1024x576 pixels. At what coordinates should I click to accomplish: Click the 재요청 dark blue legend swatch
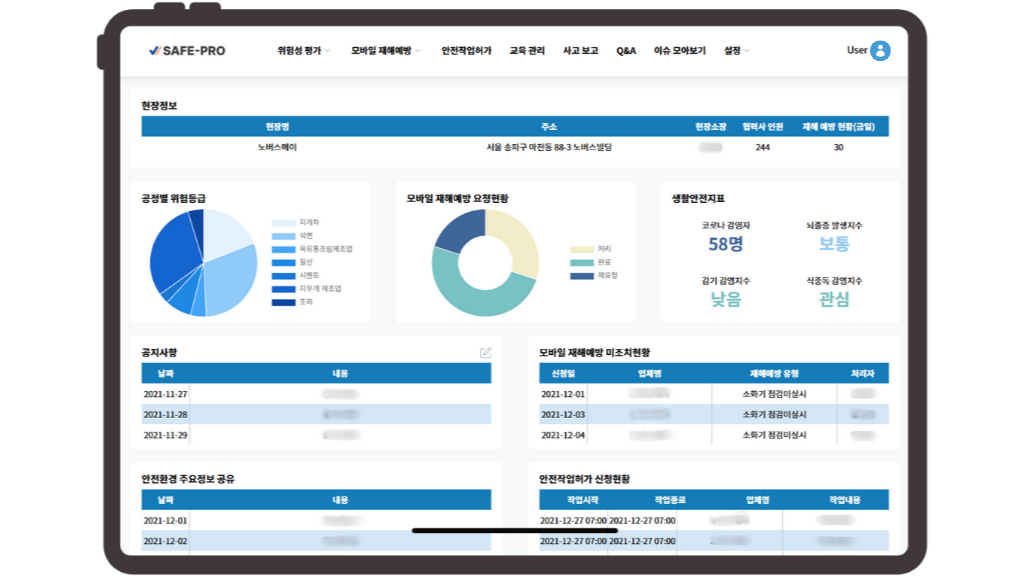pyautogui.click(x=582, y=275)
